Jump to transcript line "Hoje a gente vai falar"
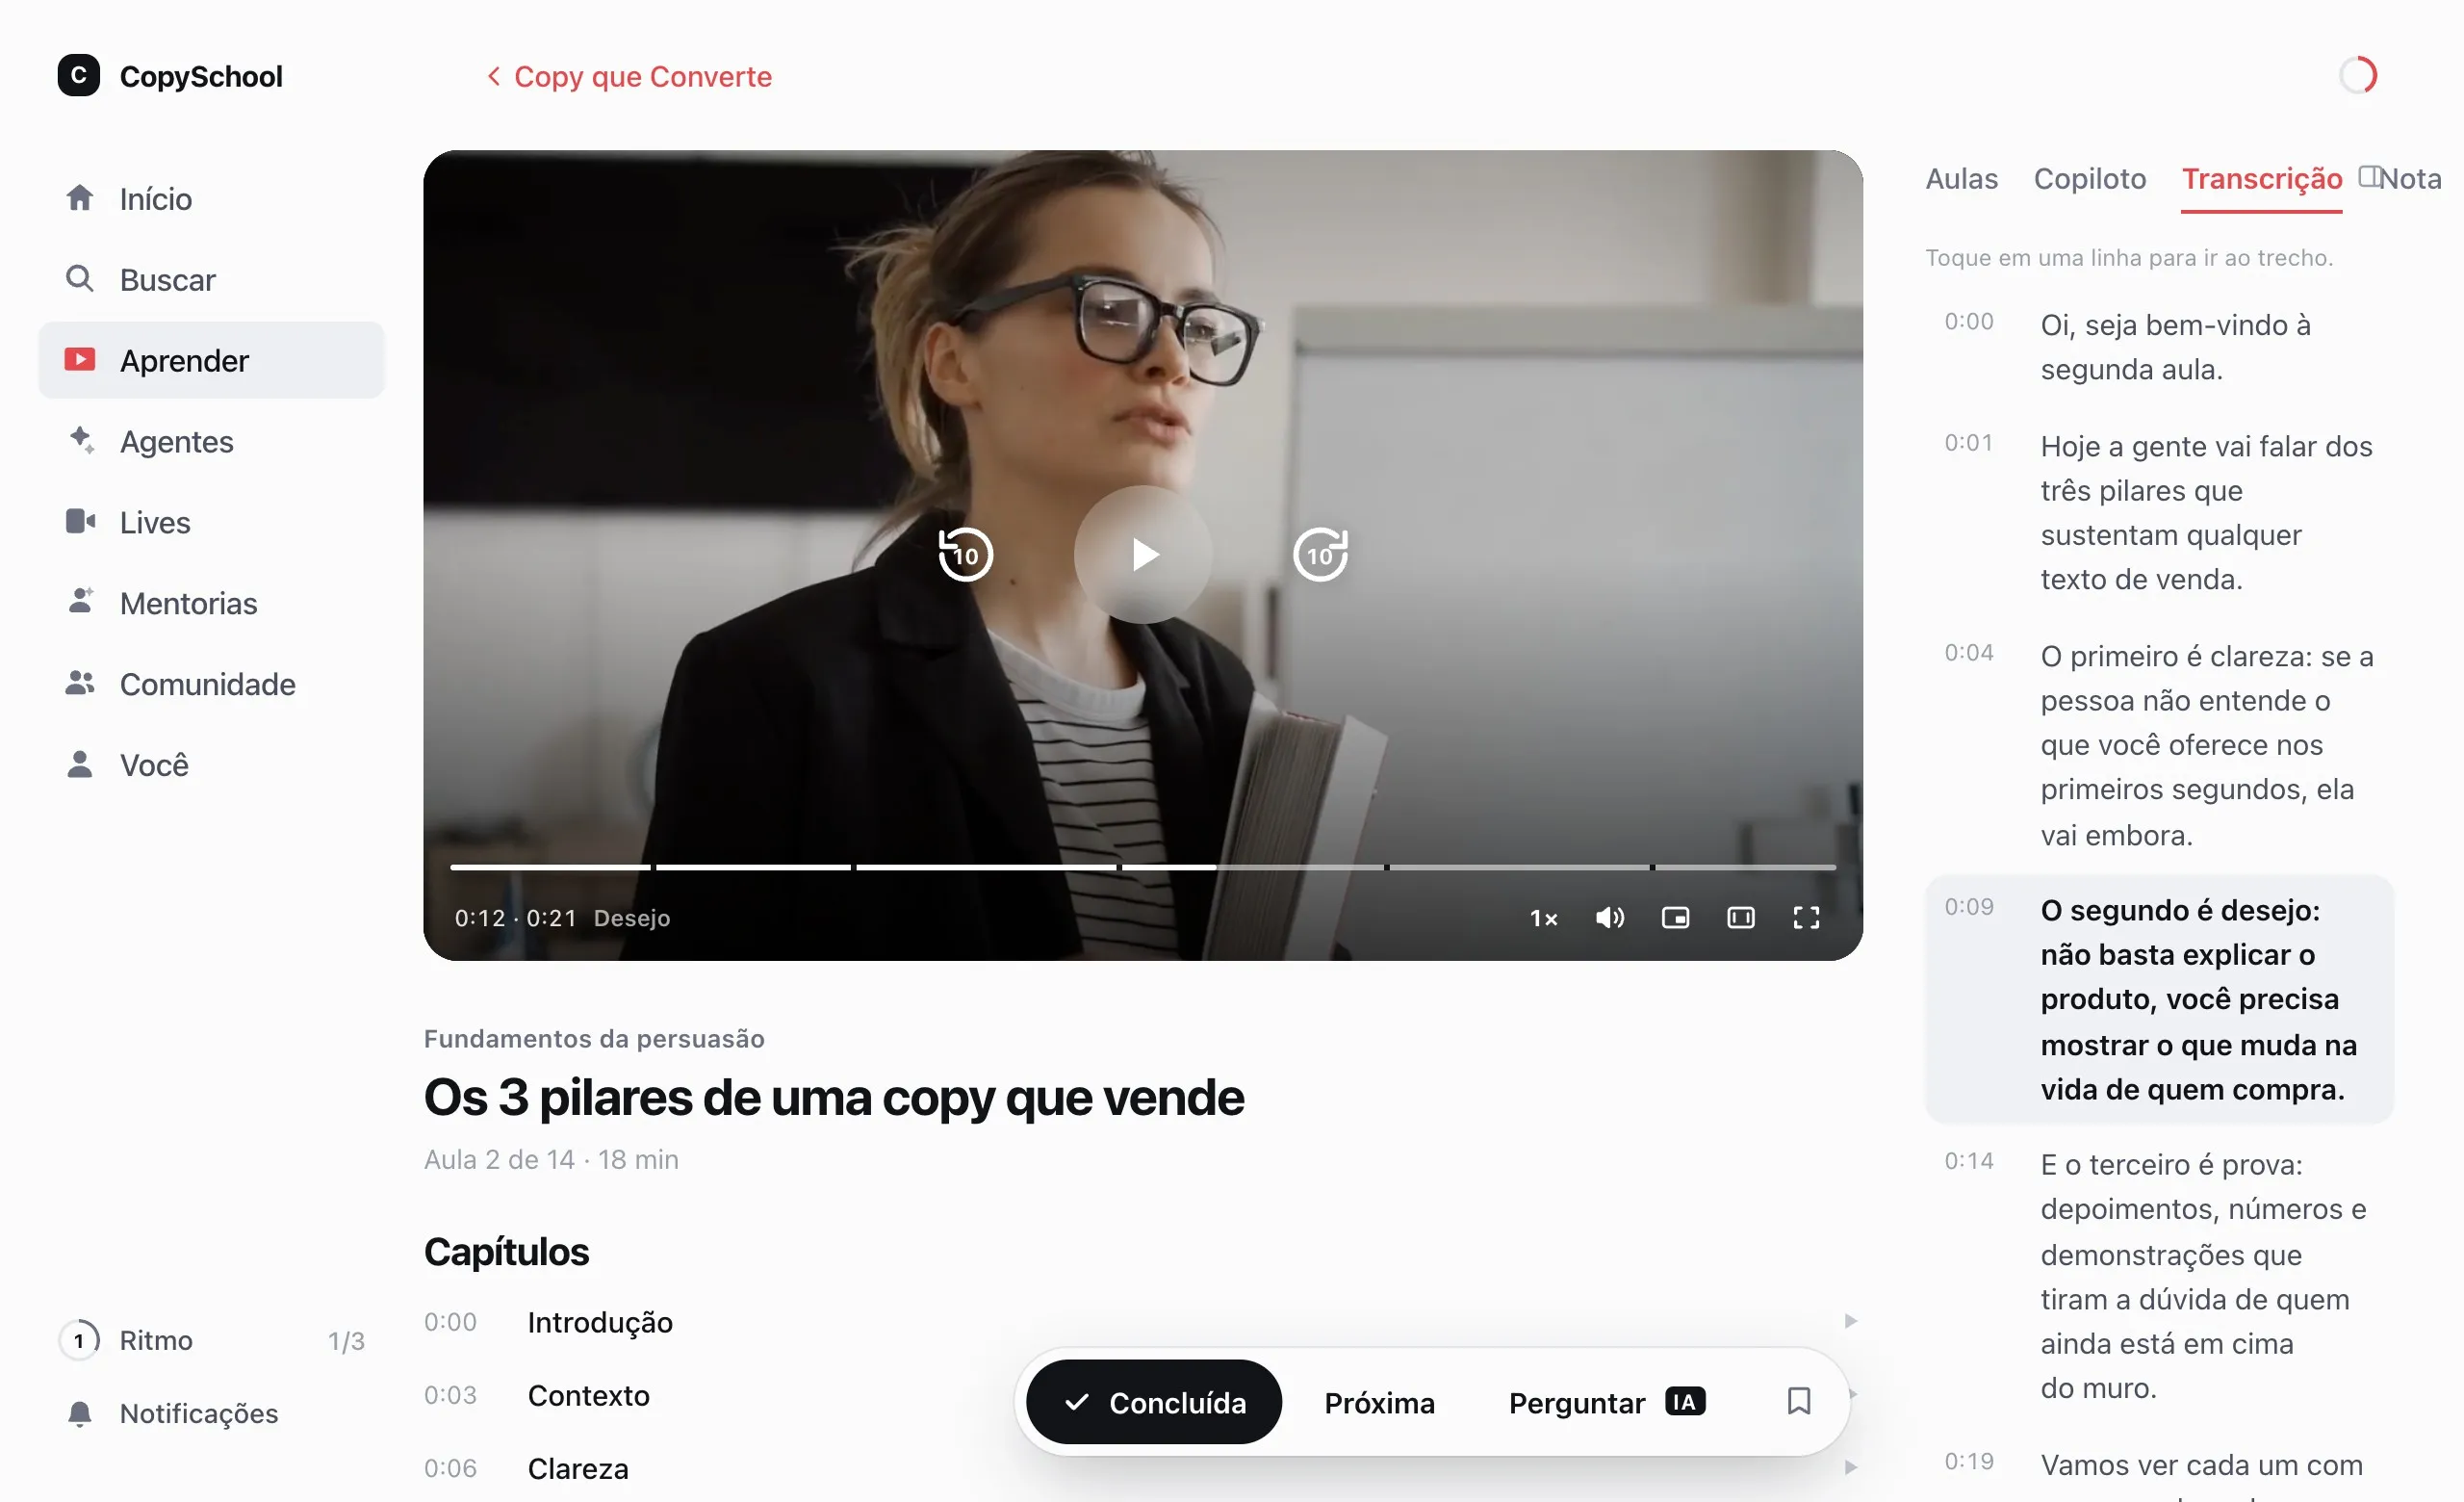2464x1502 pixels. coord(2159,513)
